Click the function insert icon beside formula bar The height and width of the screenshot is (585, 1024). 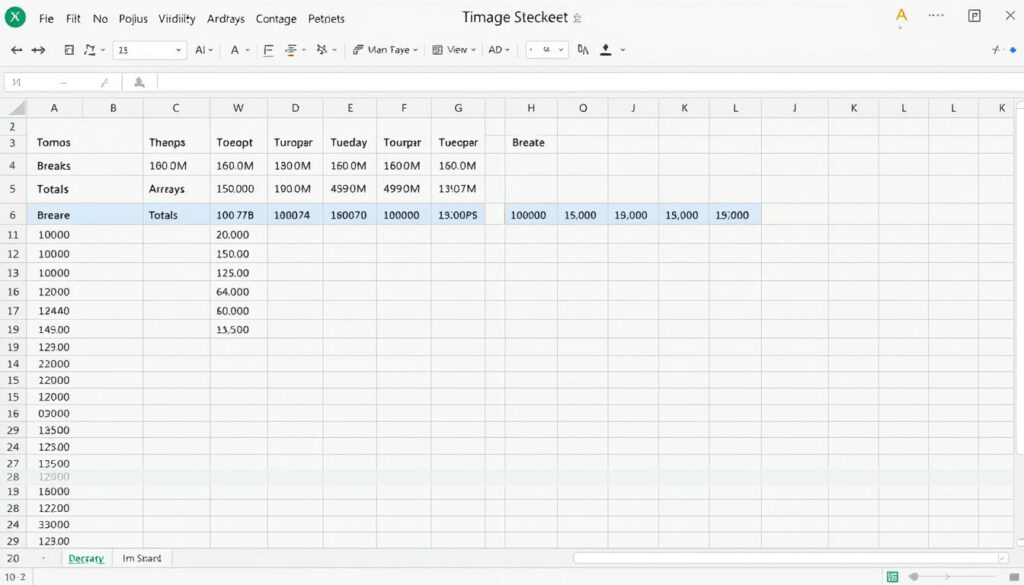[x=139, y=82]
